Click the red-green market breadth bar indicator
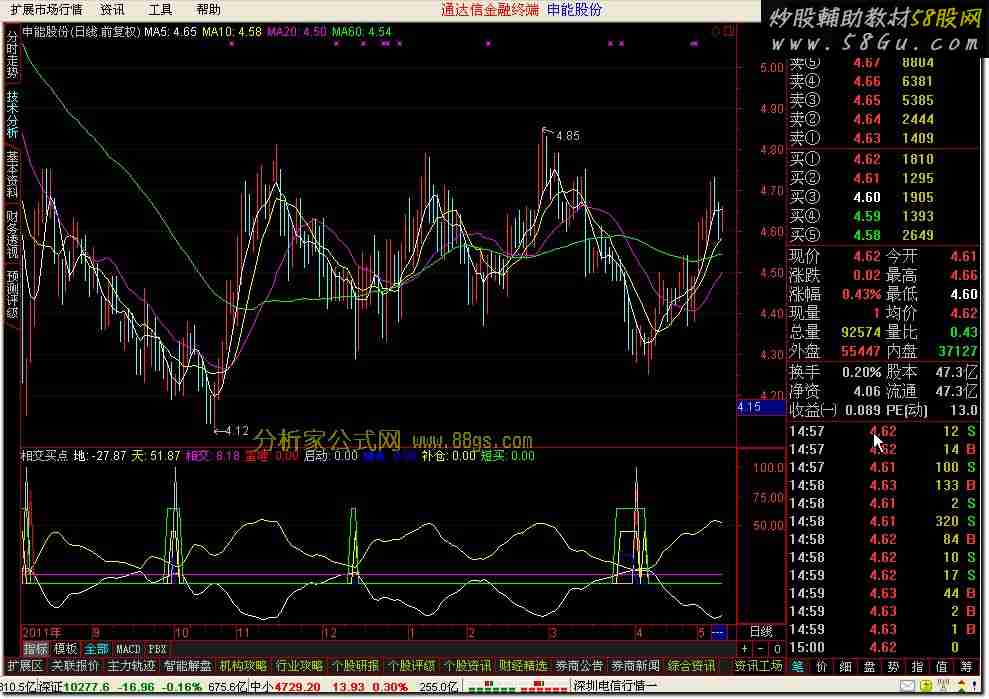Viewport: 989px width, 699px height. point(517,686)
